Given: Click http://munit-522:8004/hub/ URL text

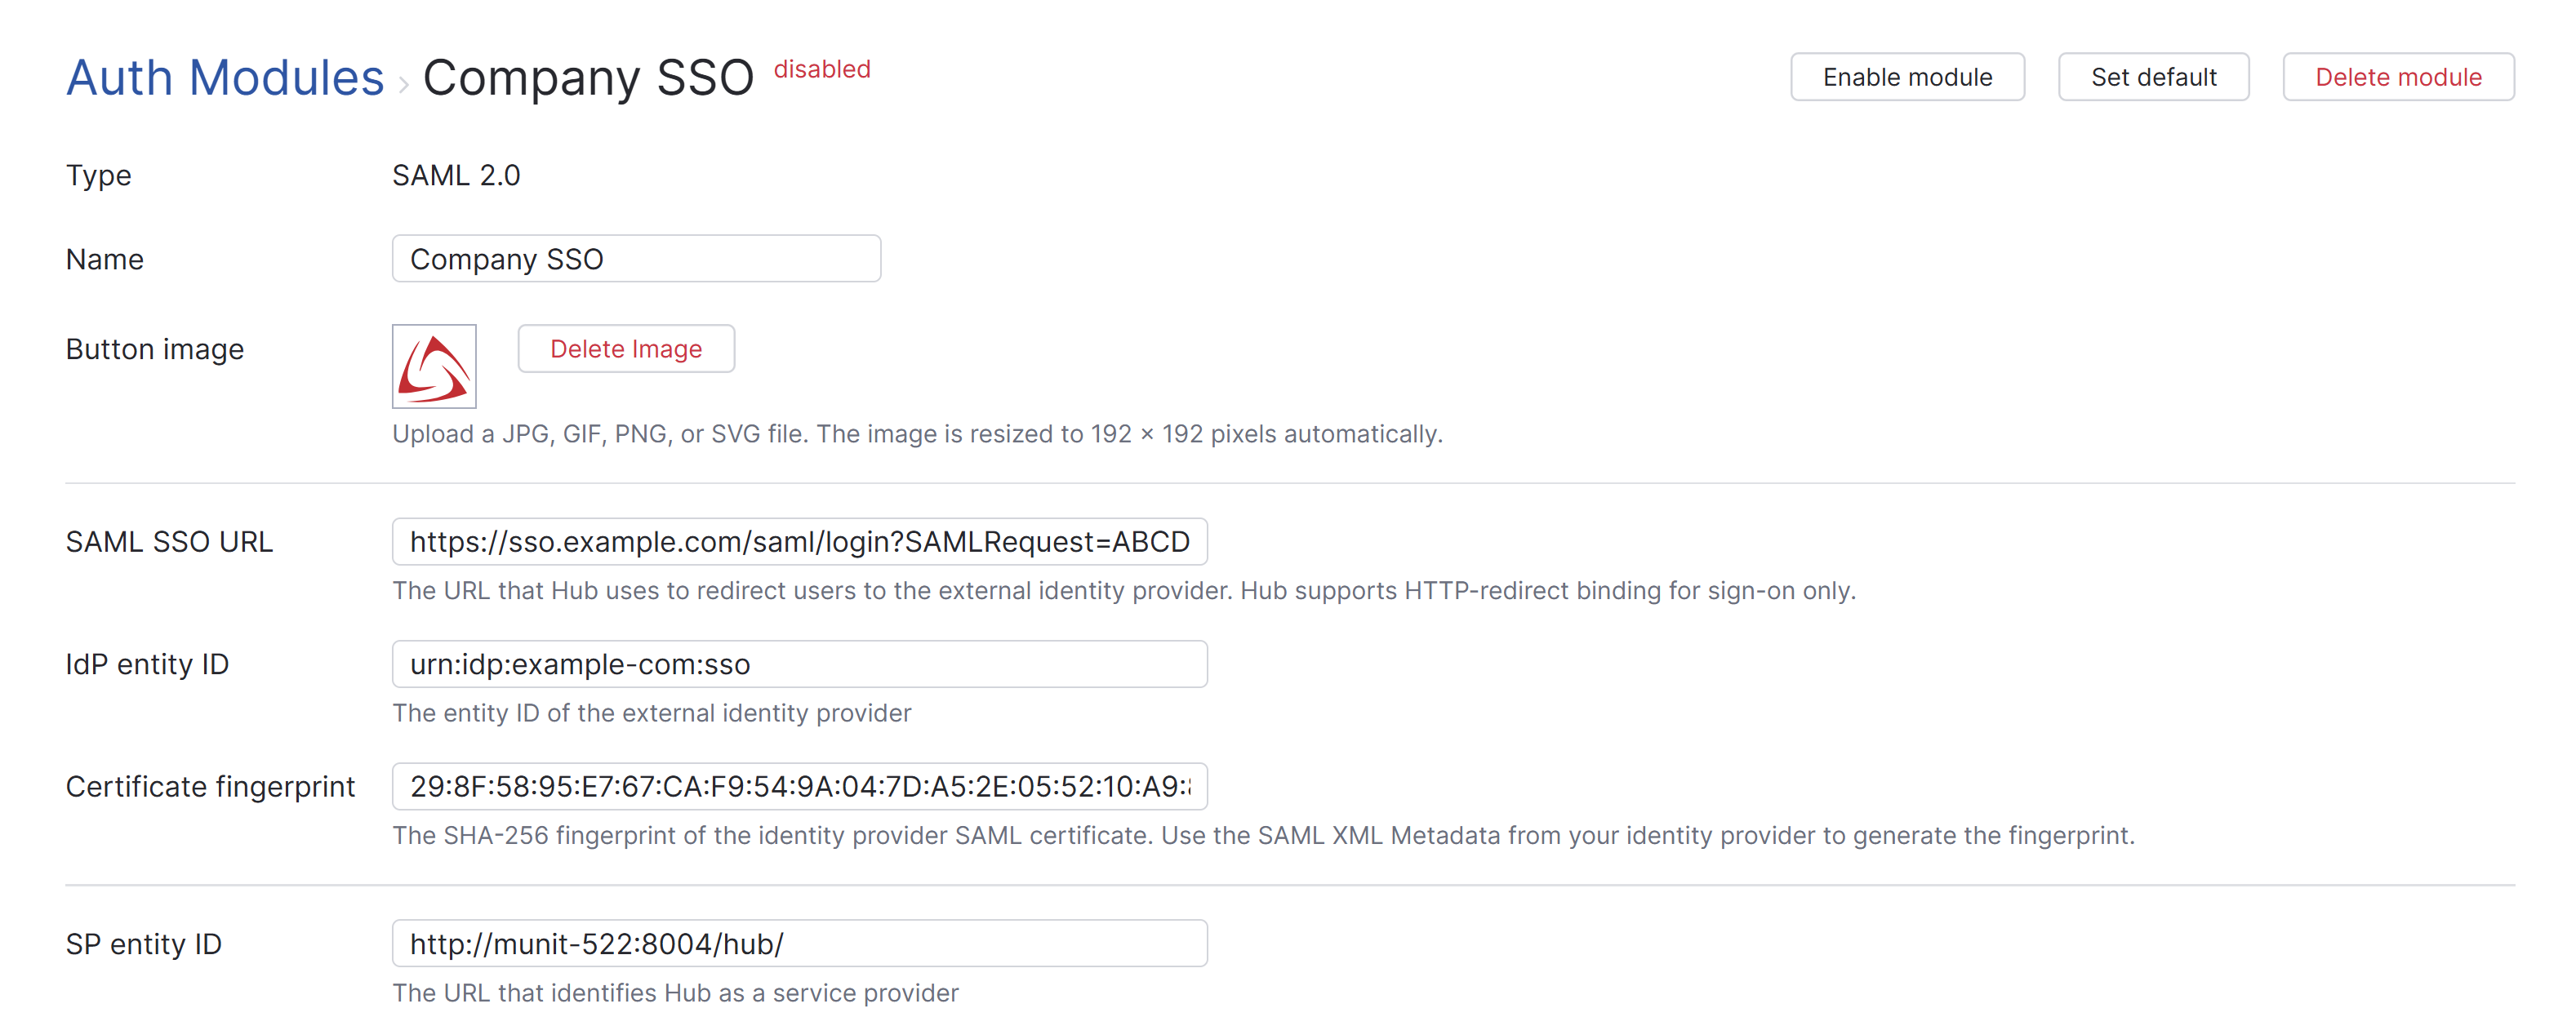Looking at the screenshot, I should [597, 943].
